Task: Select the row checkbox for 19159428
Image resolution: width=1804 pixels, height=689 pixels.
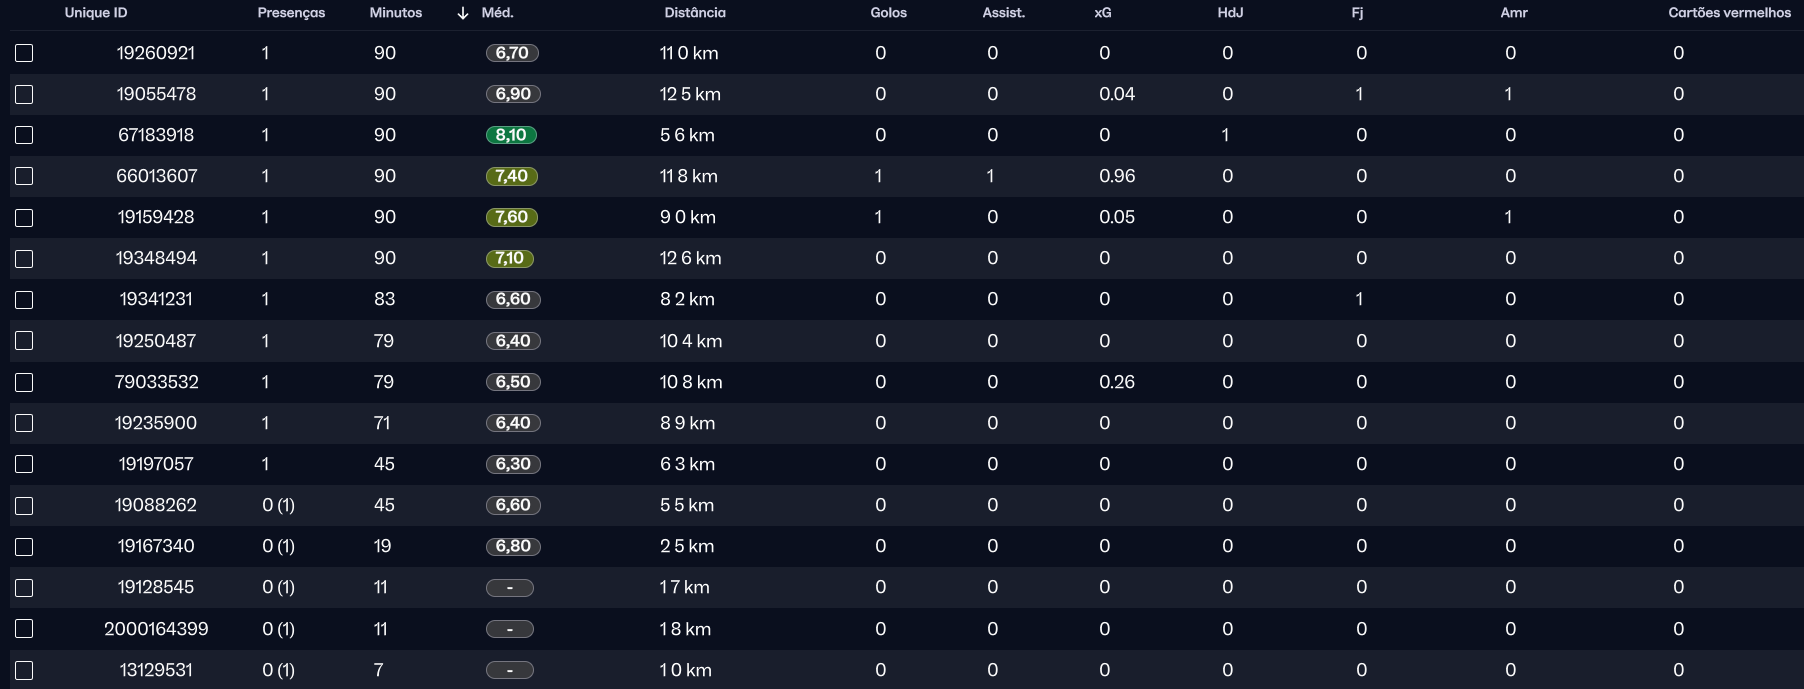Action: click(25, 218)
